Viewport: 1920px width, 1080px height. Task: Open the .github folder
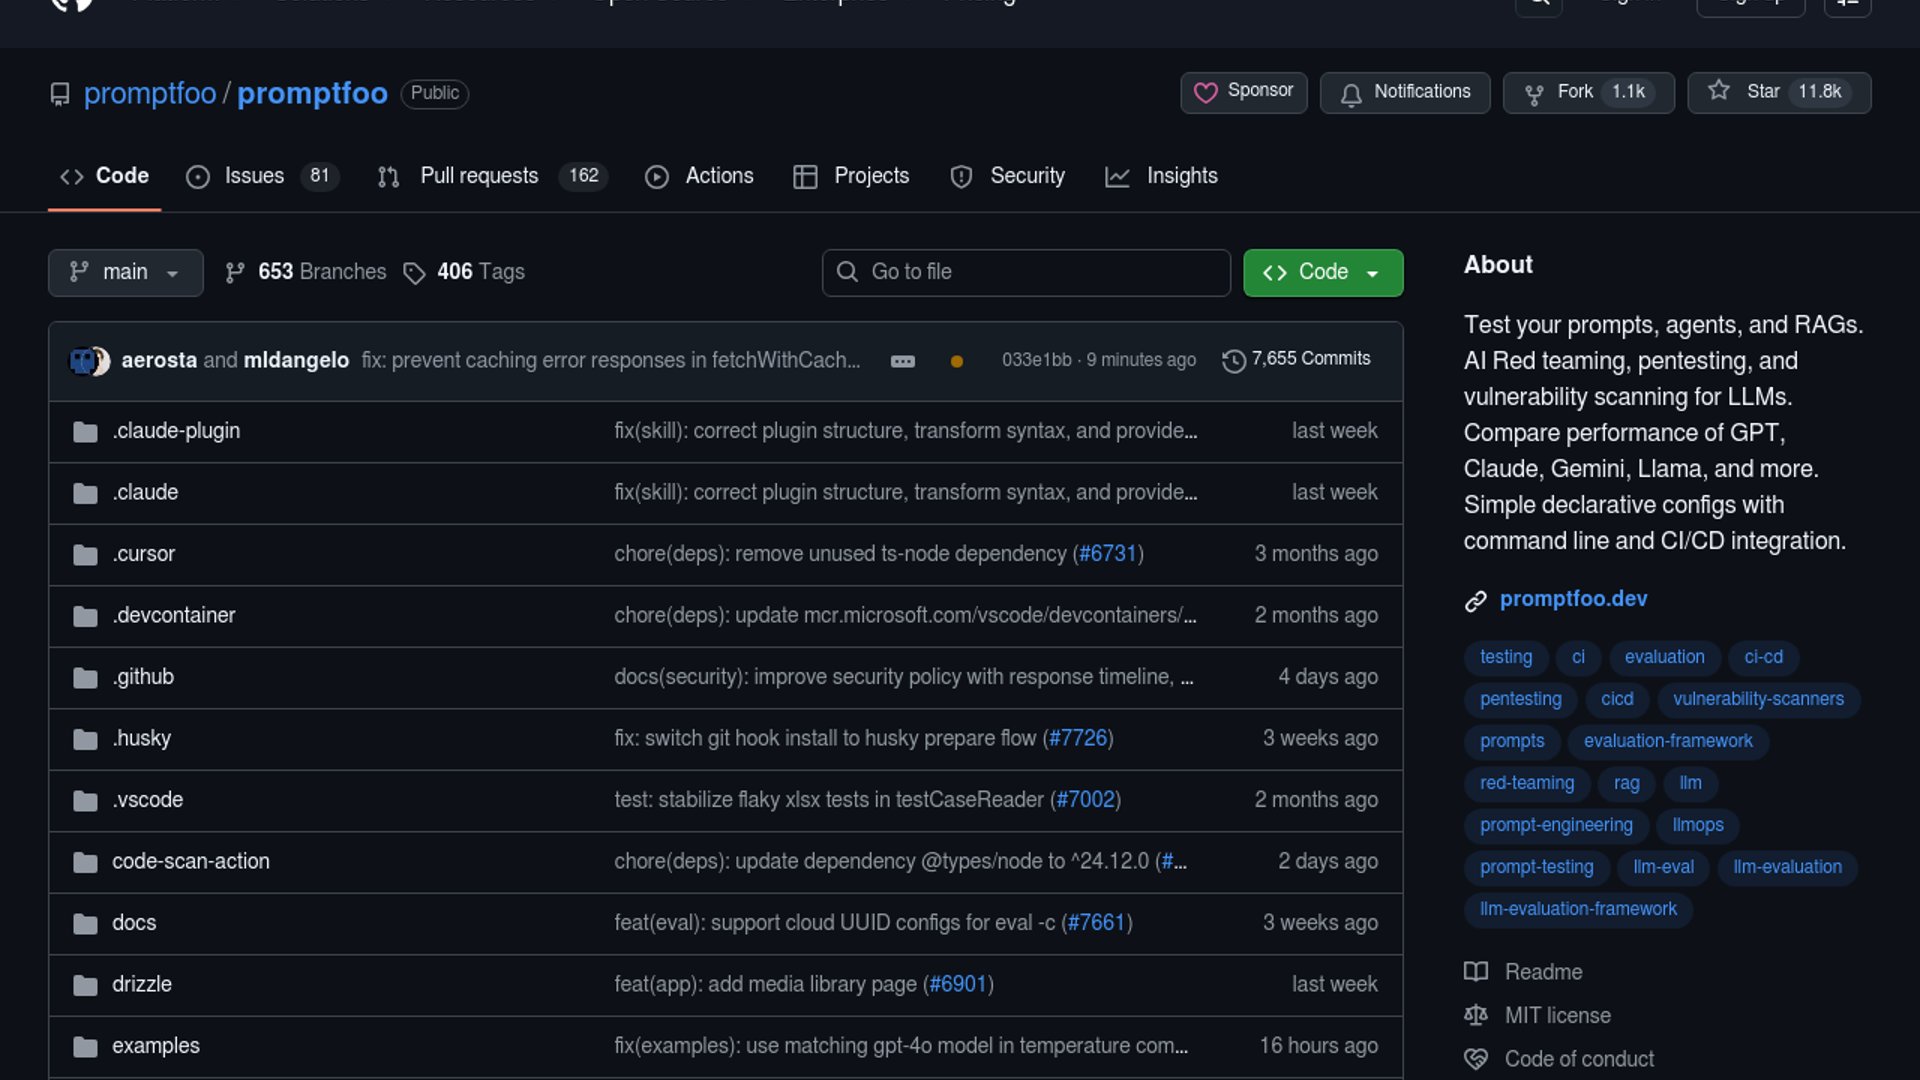pyautogui.click(x=143, y=677)
